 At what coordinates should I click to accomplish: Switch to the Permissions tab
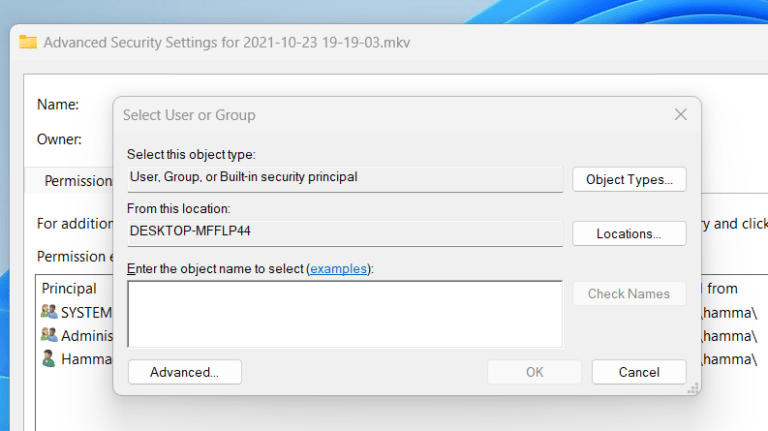click(x=78, y=181)
